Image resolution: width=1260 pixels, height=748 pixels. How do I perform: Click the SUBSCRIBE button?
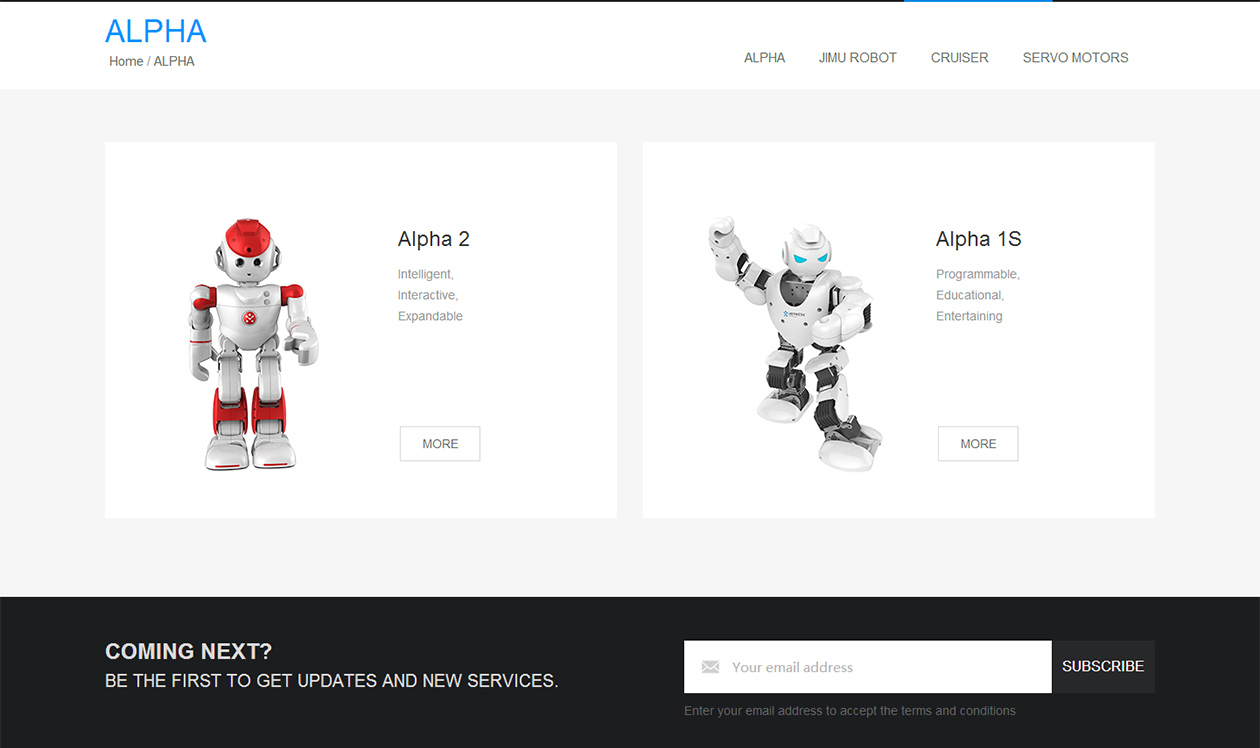tap(1103, 667)
